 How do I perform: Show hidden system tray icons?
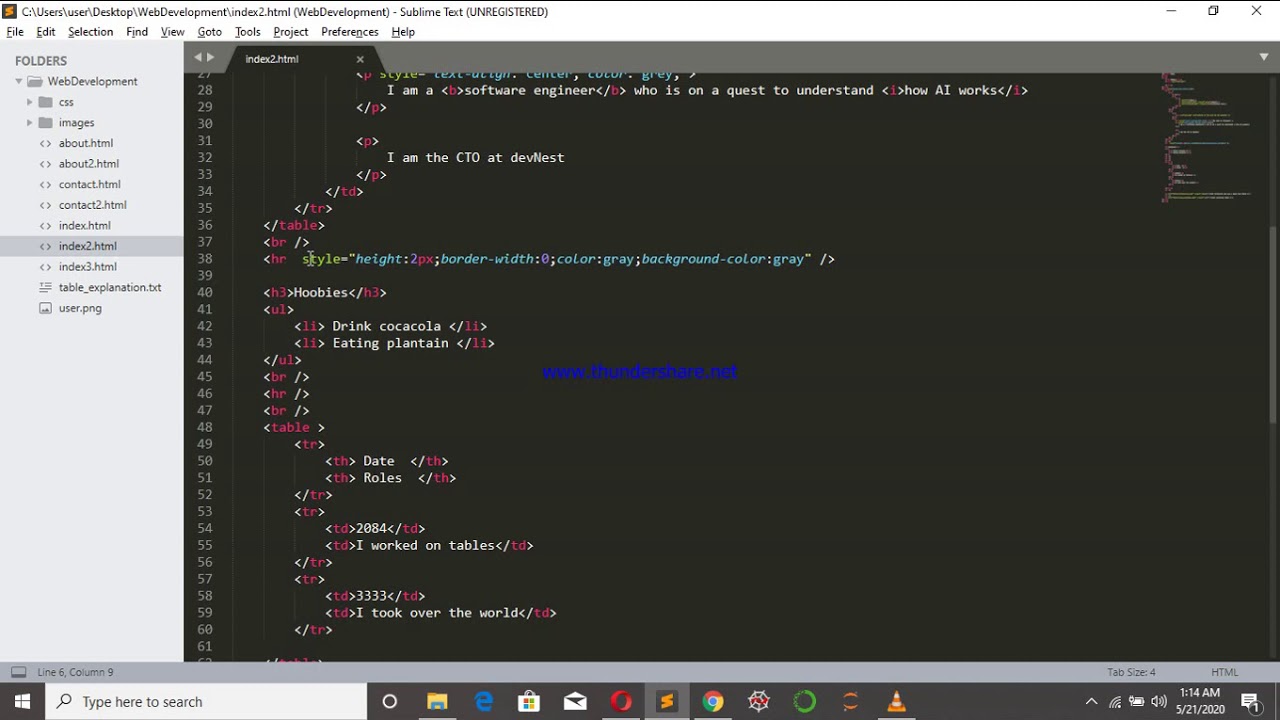(1091, 702)
